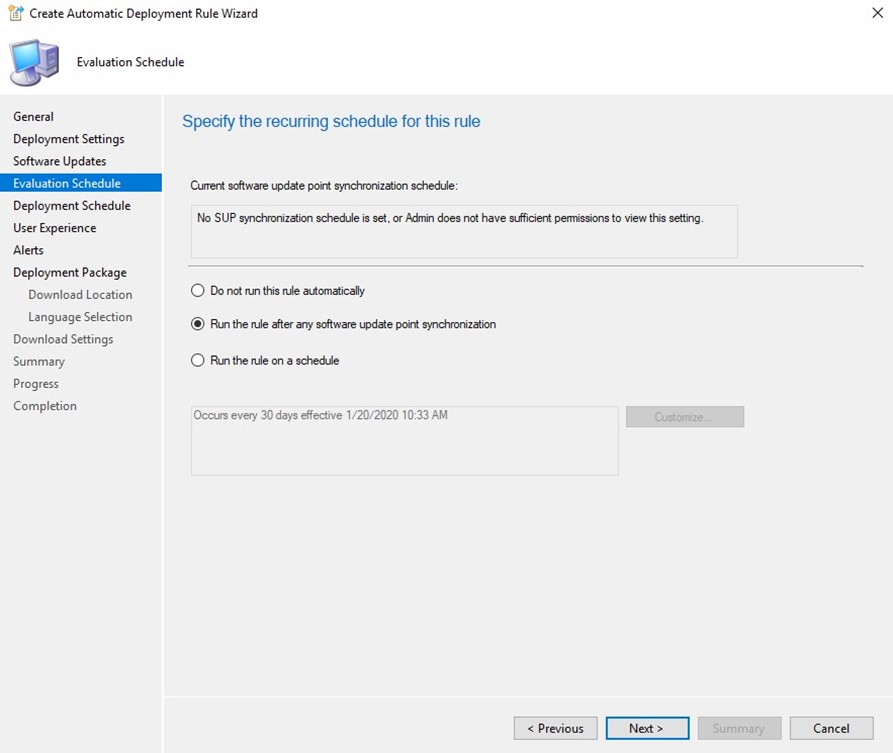The image size is (893, 753).
Task: Select Evaluation Schedule in sidebar
Action: [x=81, y=183]
